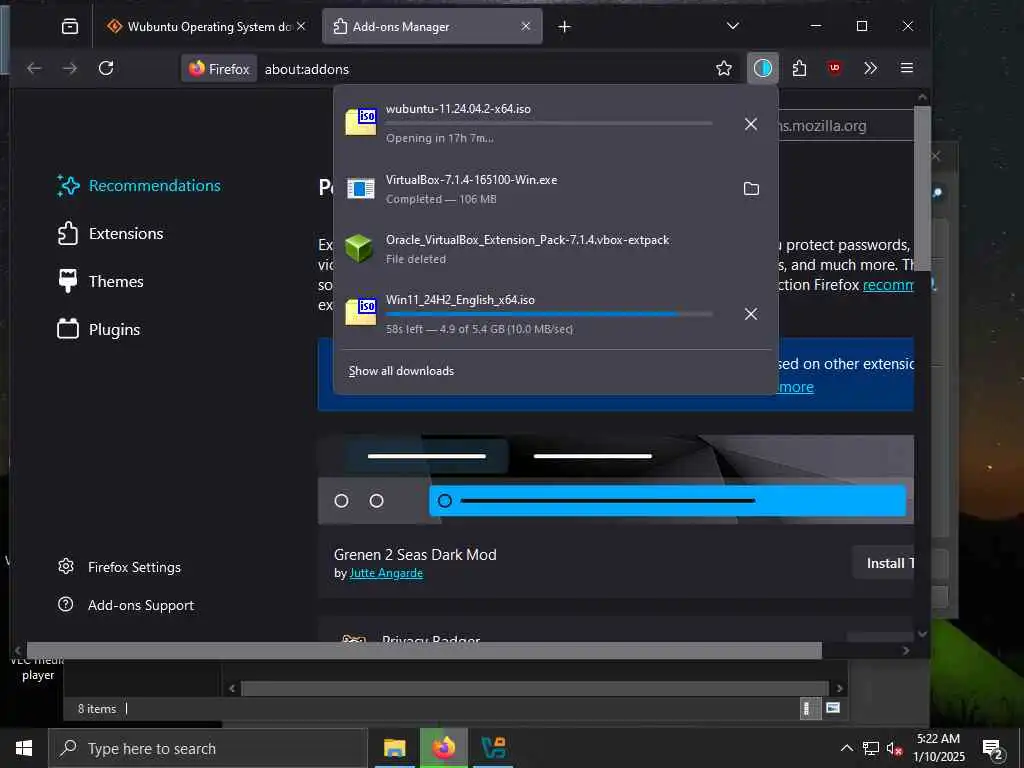1024x768 pixels.
Task: Click Show all downloads
Action: point(401,371)
